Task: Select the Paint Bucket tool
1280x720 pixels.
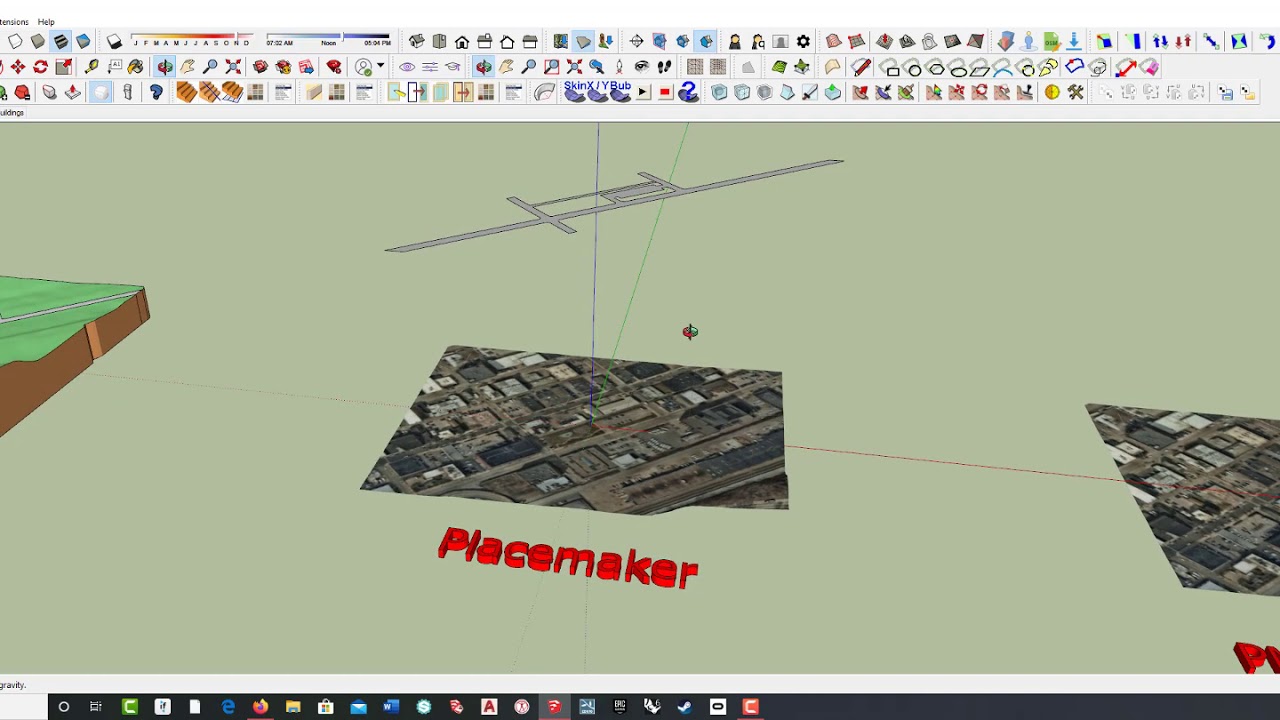Action: coord(136,67)
